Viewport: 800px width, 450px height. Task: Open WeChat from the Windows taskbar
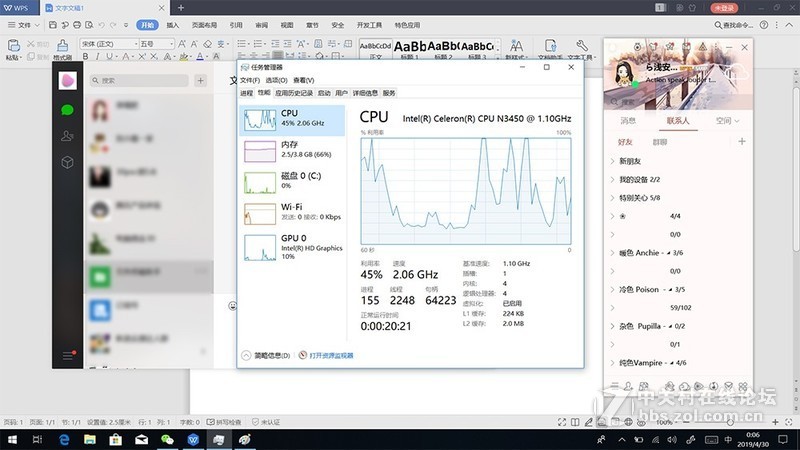(167, 440)
